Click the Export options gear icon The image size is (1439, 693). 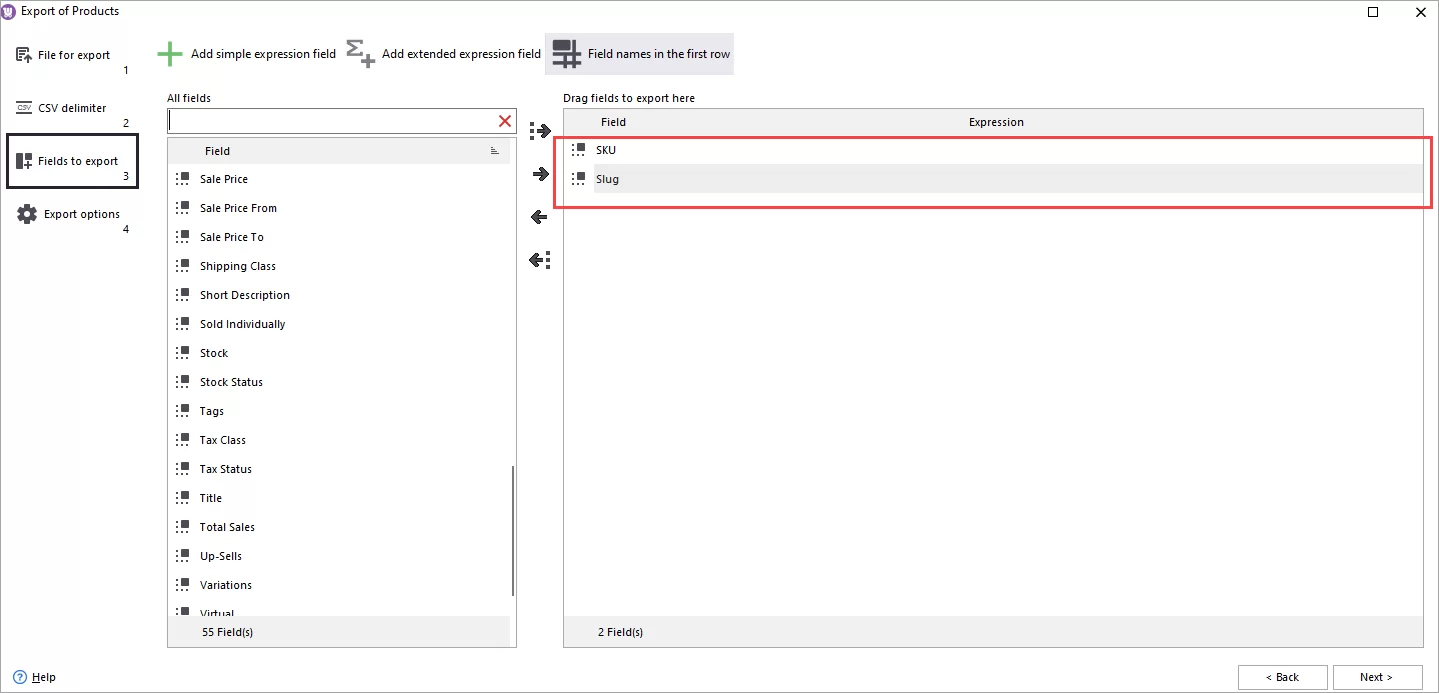(25, 213)
